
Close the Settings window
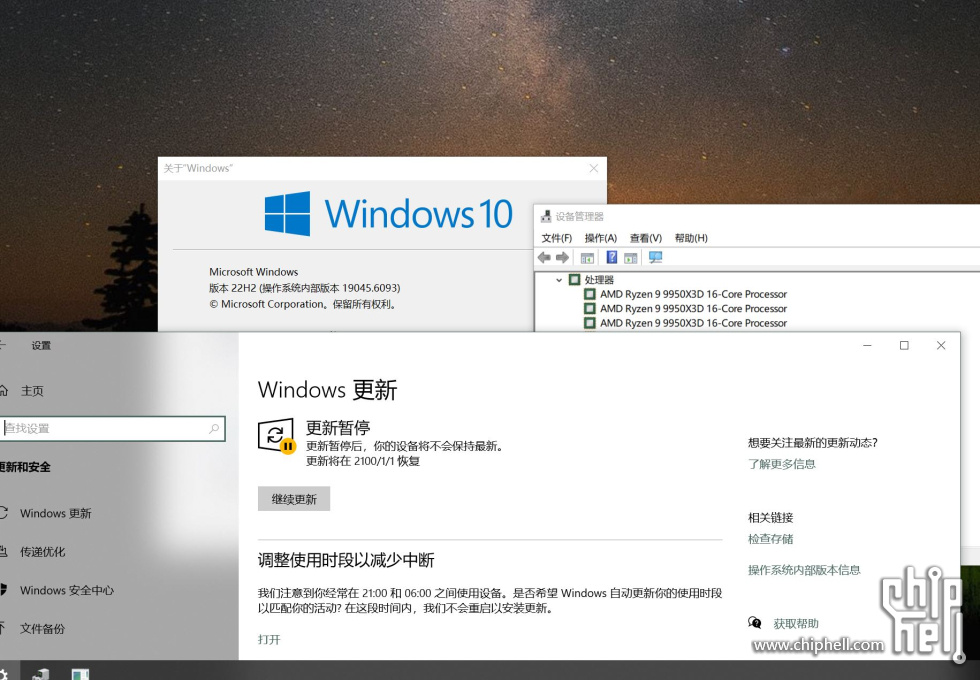[x=941, y=345]
